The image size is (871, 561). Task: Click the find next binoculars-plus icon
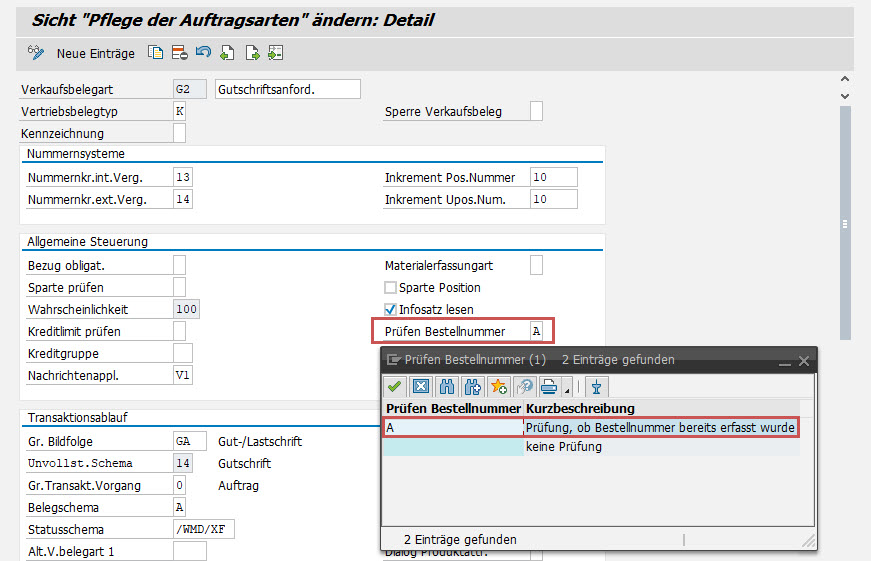point(473,387)
